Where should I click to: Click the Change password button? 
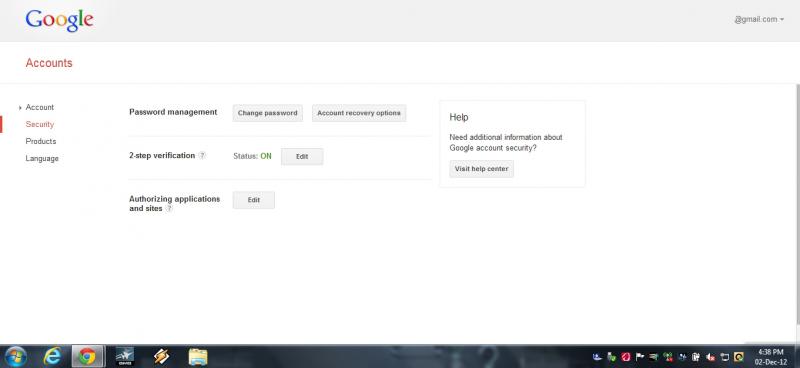pos(267,113)
